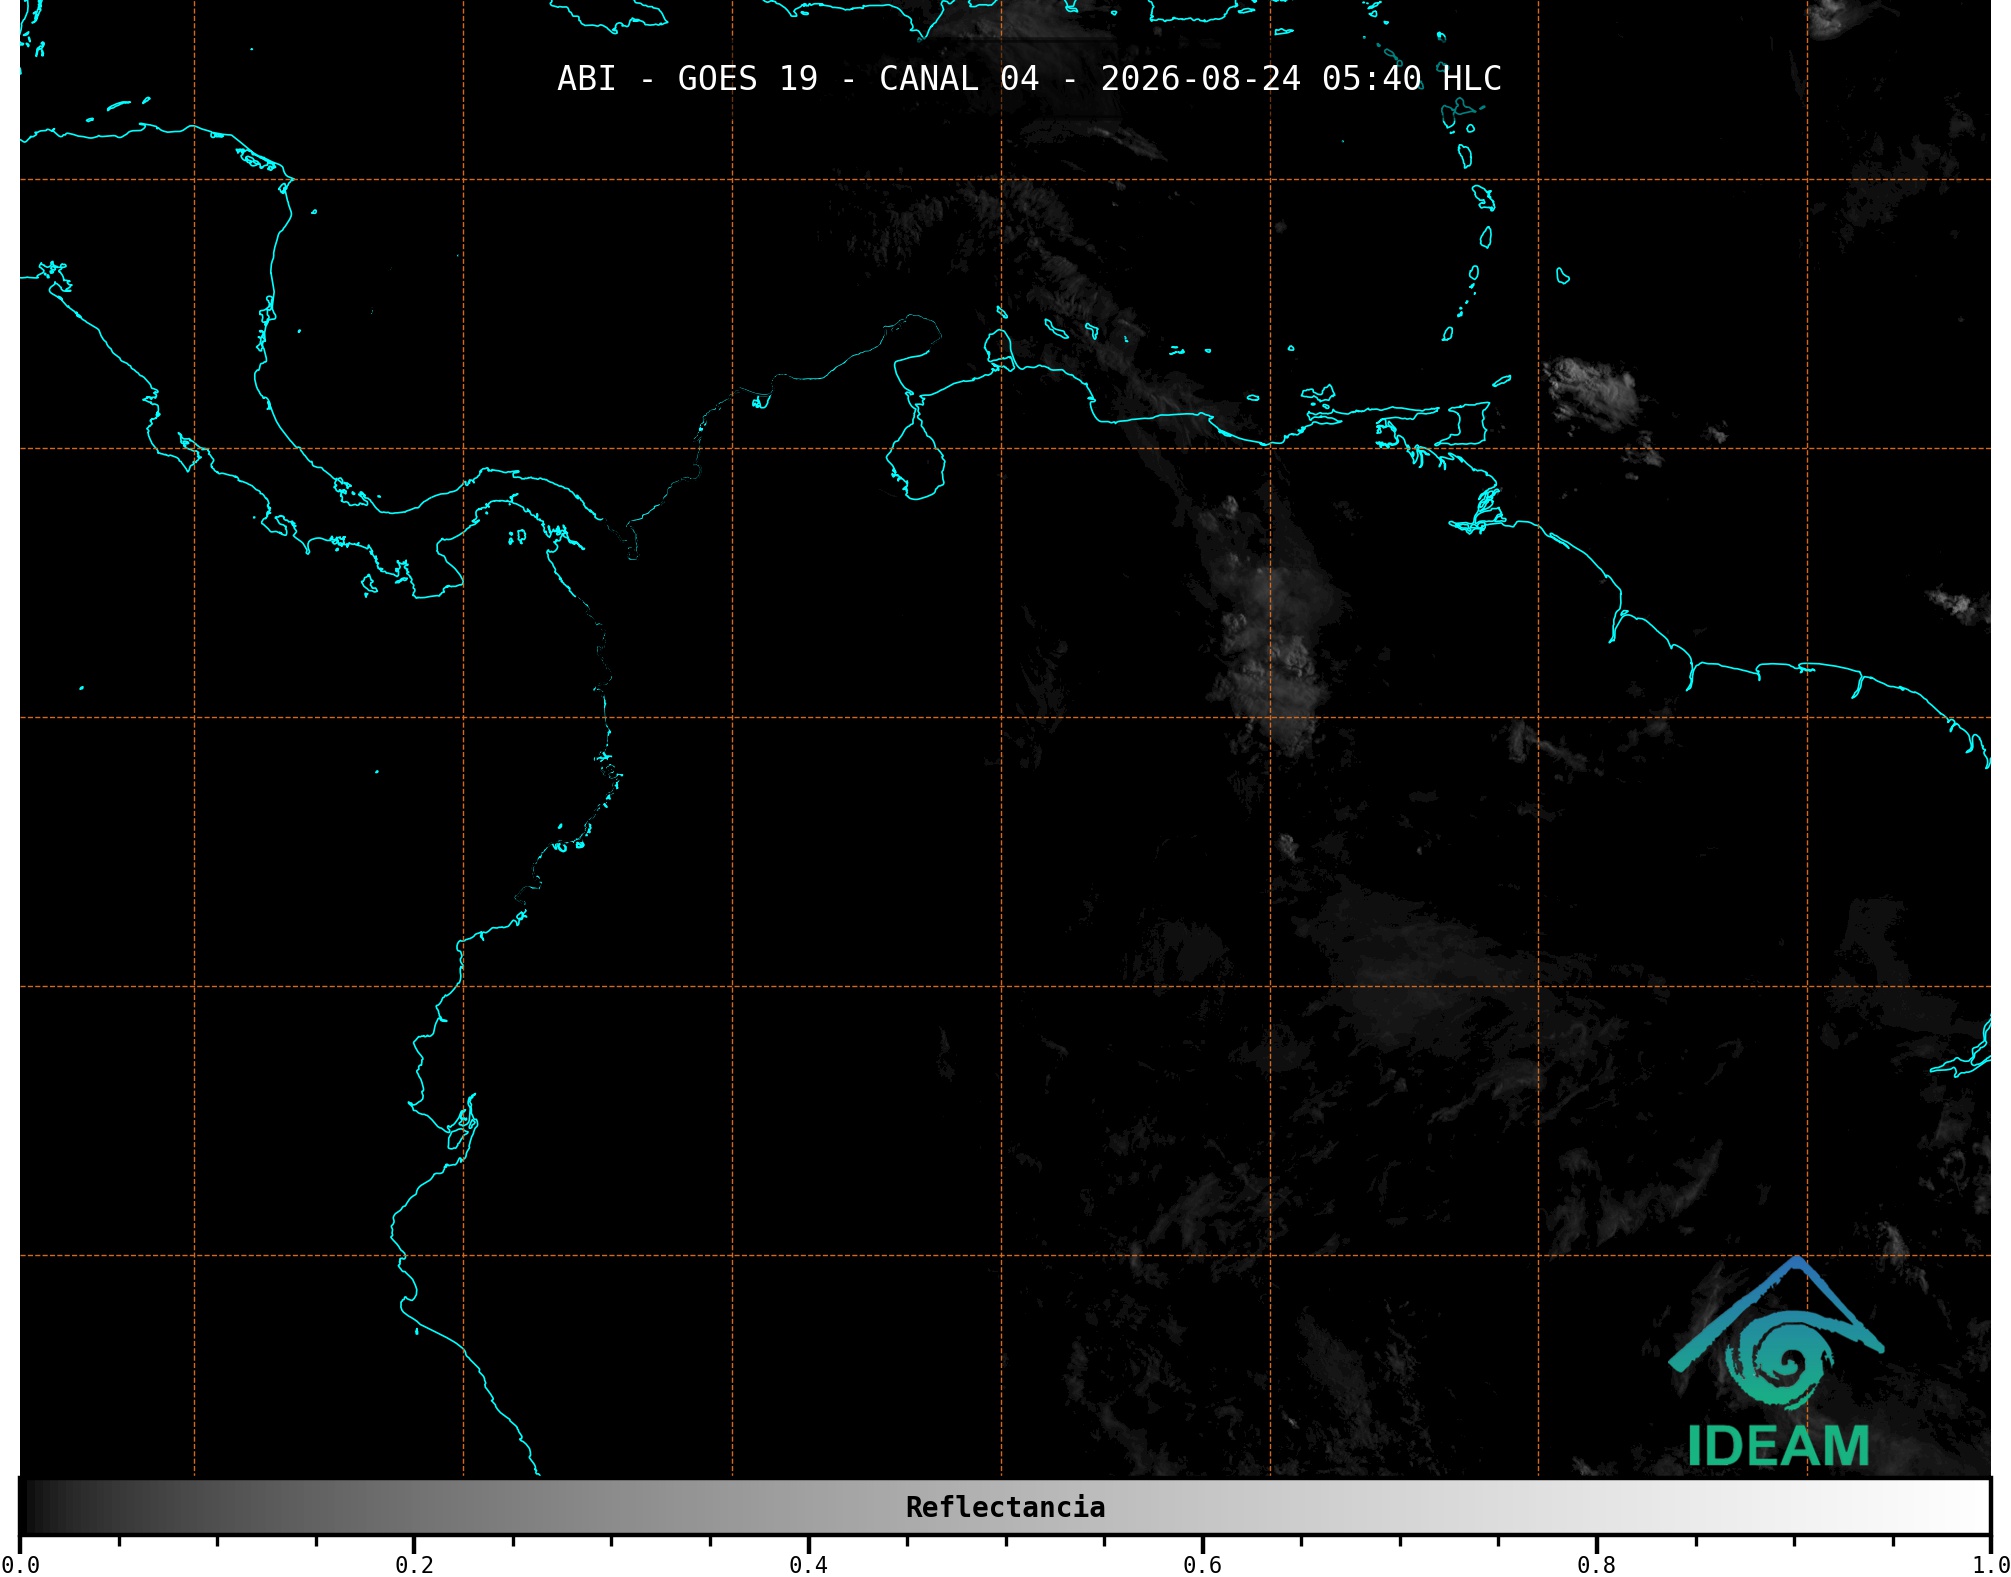
Task: Click the 0.4 tick label on the colorbar
Action: click(x=808, y=1565)
